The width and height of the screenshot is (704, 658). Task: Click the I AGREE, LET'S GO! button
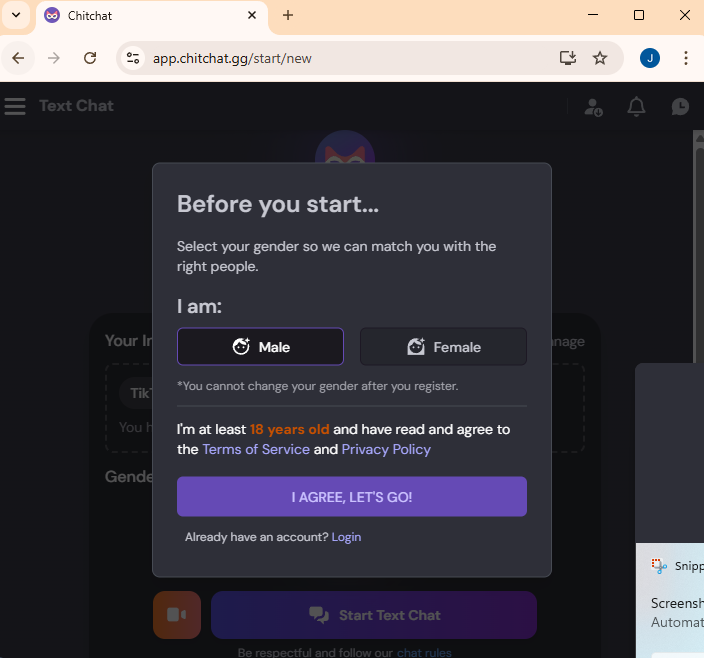pyautogui.click(x=352, y=496)
